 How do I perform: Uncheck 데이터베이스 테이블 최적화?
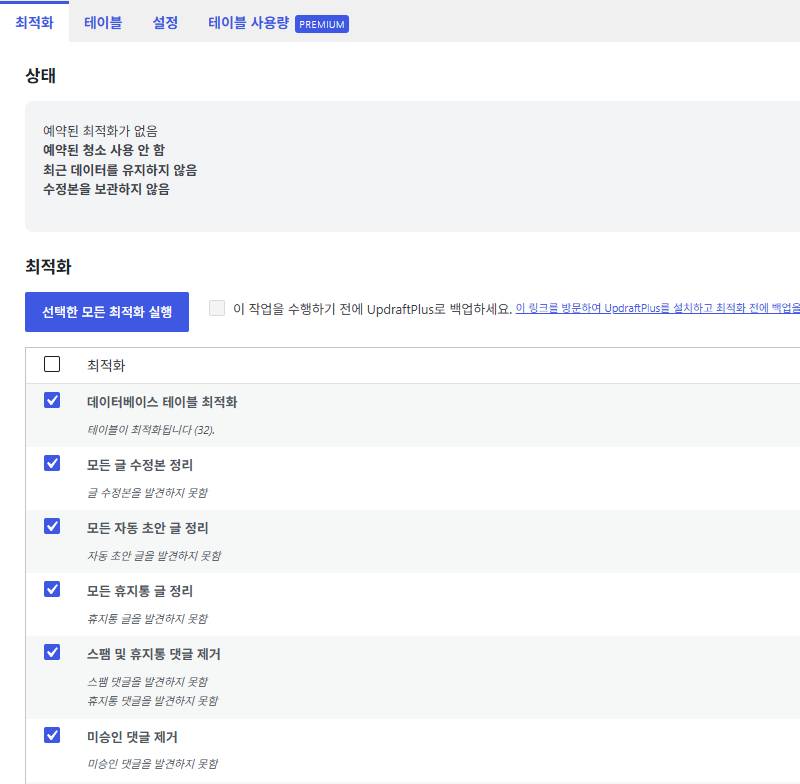click(52, 400)
